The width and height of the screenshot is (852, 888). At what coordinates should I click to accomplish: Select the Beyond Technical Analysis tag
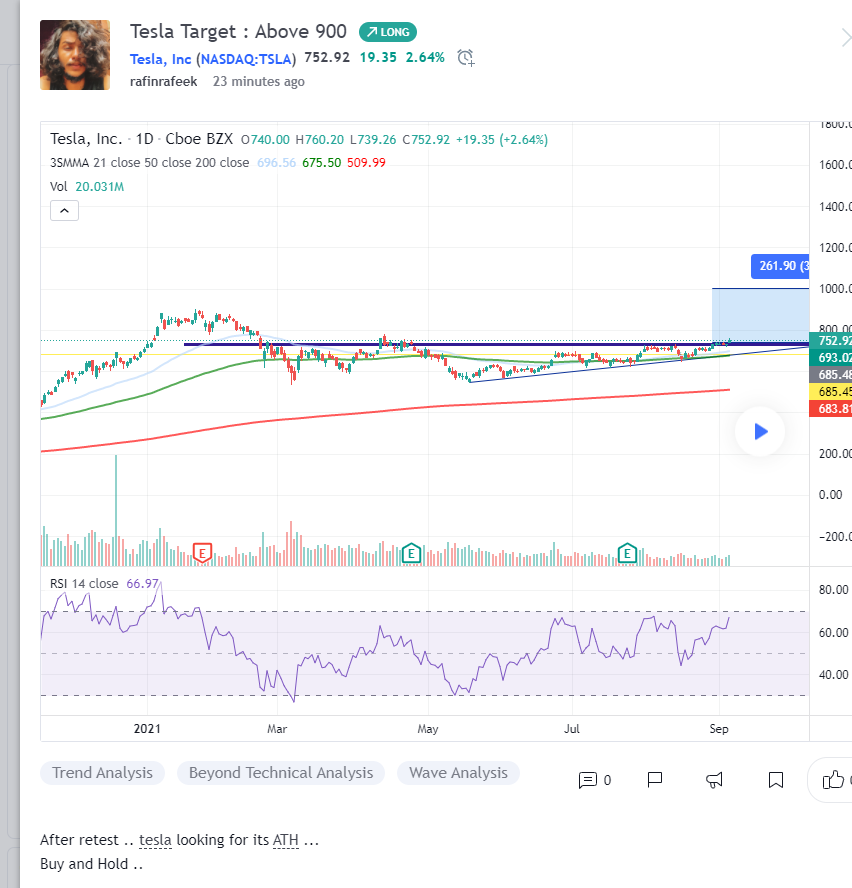click(x=281, y=773)
